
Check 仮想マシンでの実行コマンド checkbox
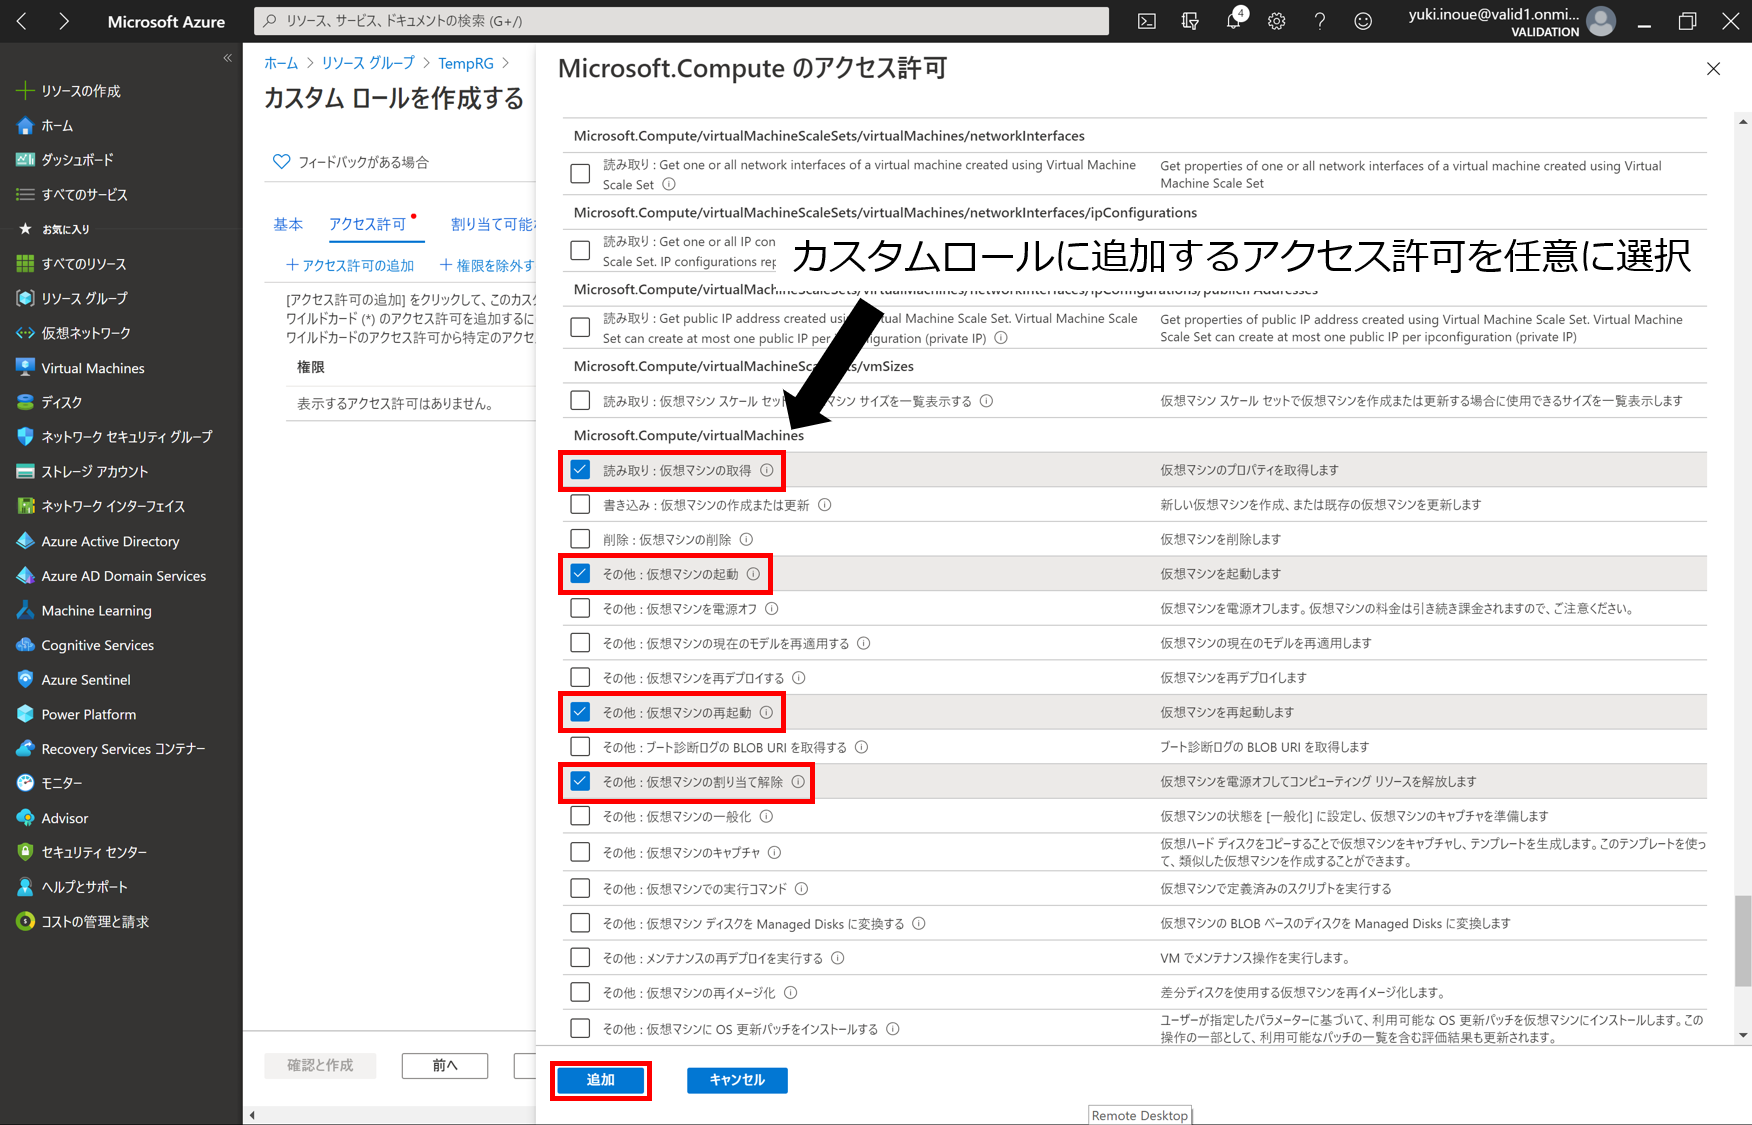580,888
